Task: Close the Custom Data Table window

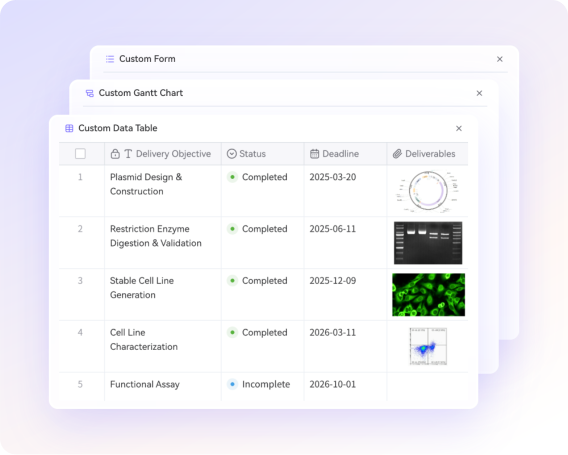Action: pos(459,128)
